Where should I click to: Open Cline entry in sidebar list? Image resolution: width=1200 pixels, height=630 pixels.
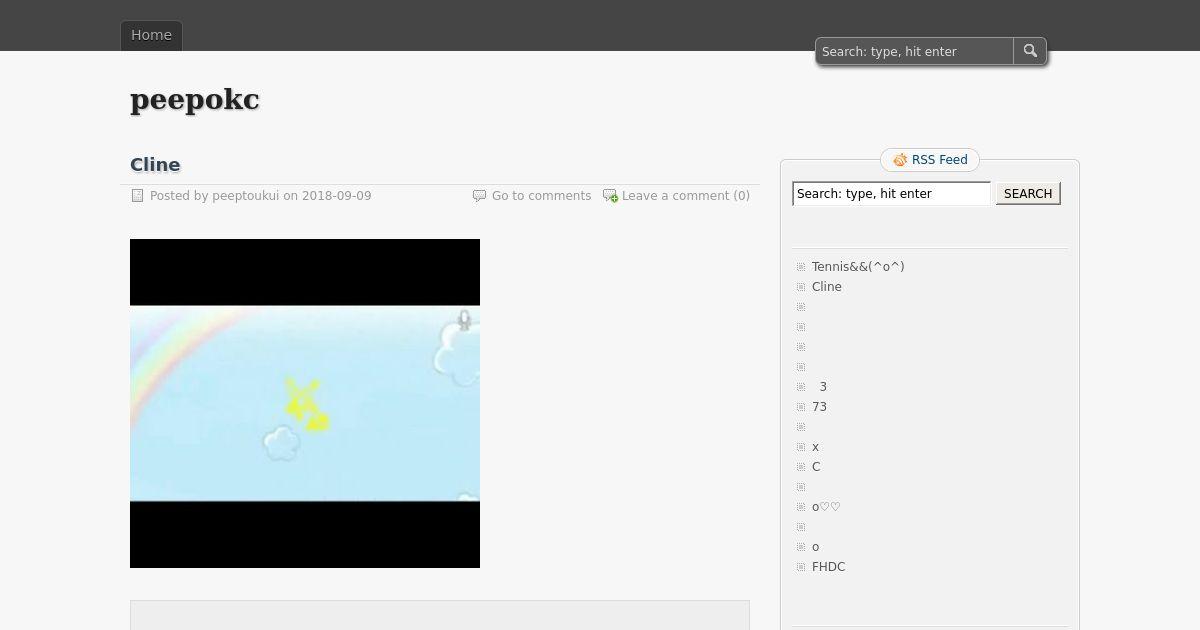click(827, 287)
